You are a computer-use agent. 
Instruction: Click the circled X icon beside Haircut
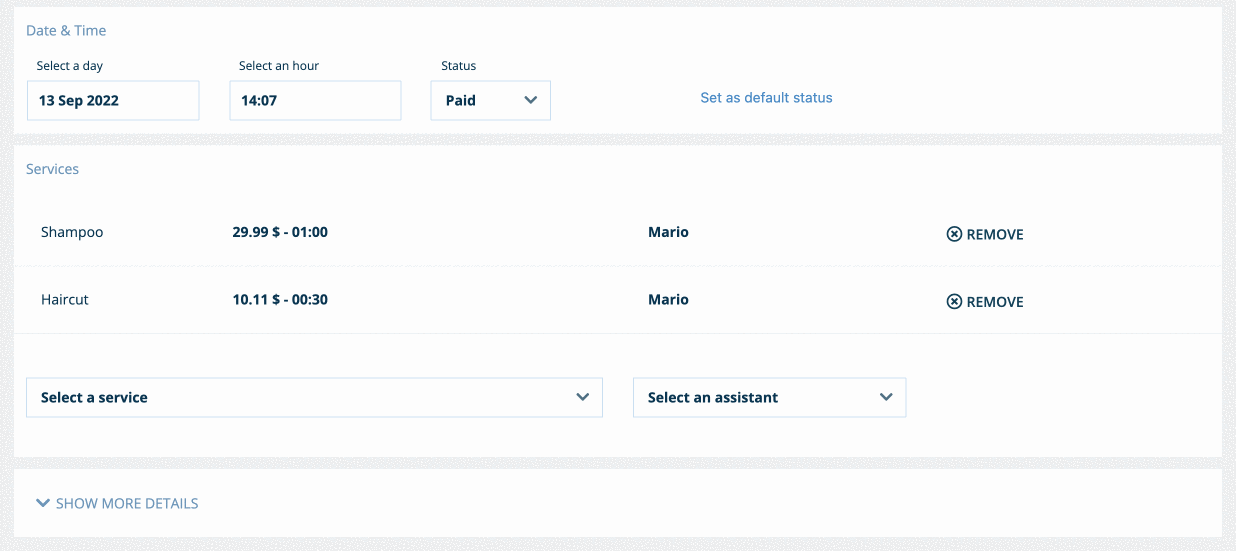tap(954, 302)
